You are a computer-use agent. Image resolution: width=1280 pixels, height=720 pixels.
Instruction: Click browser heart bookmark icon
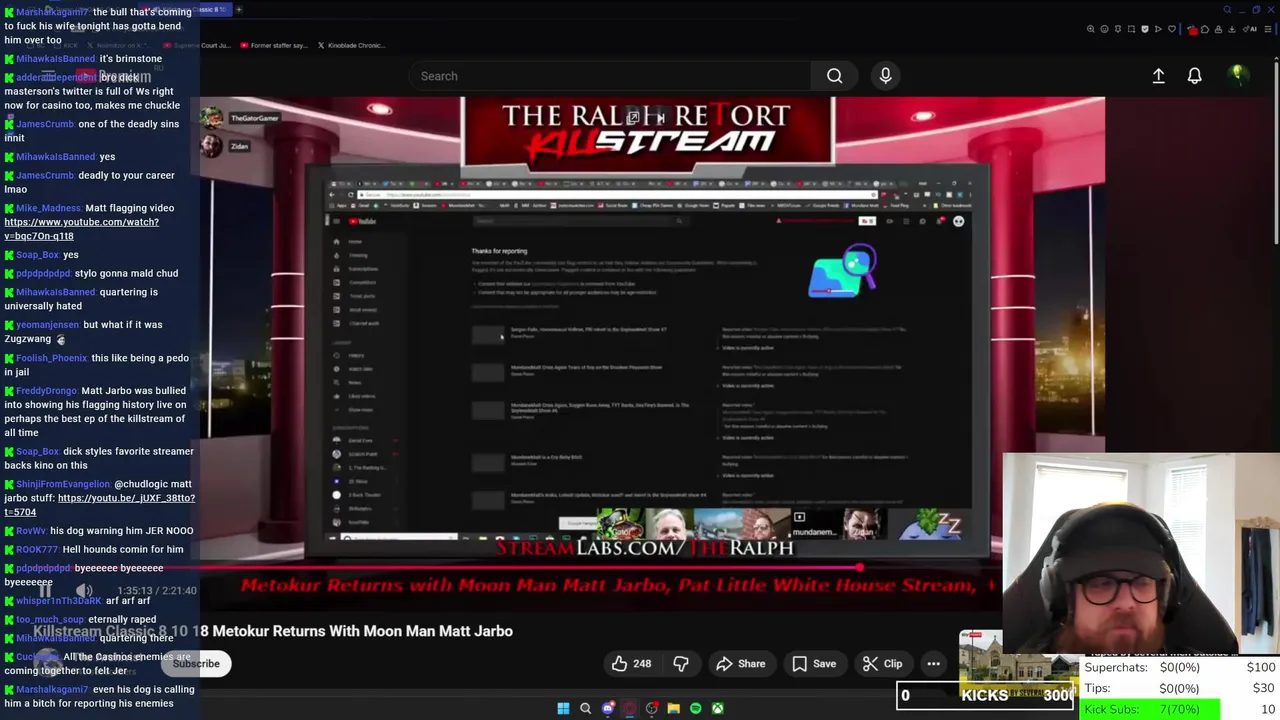[x=1172, y=29]
